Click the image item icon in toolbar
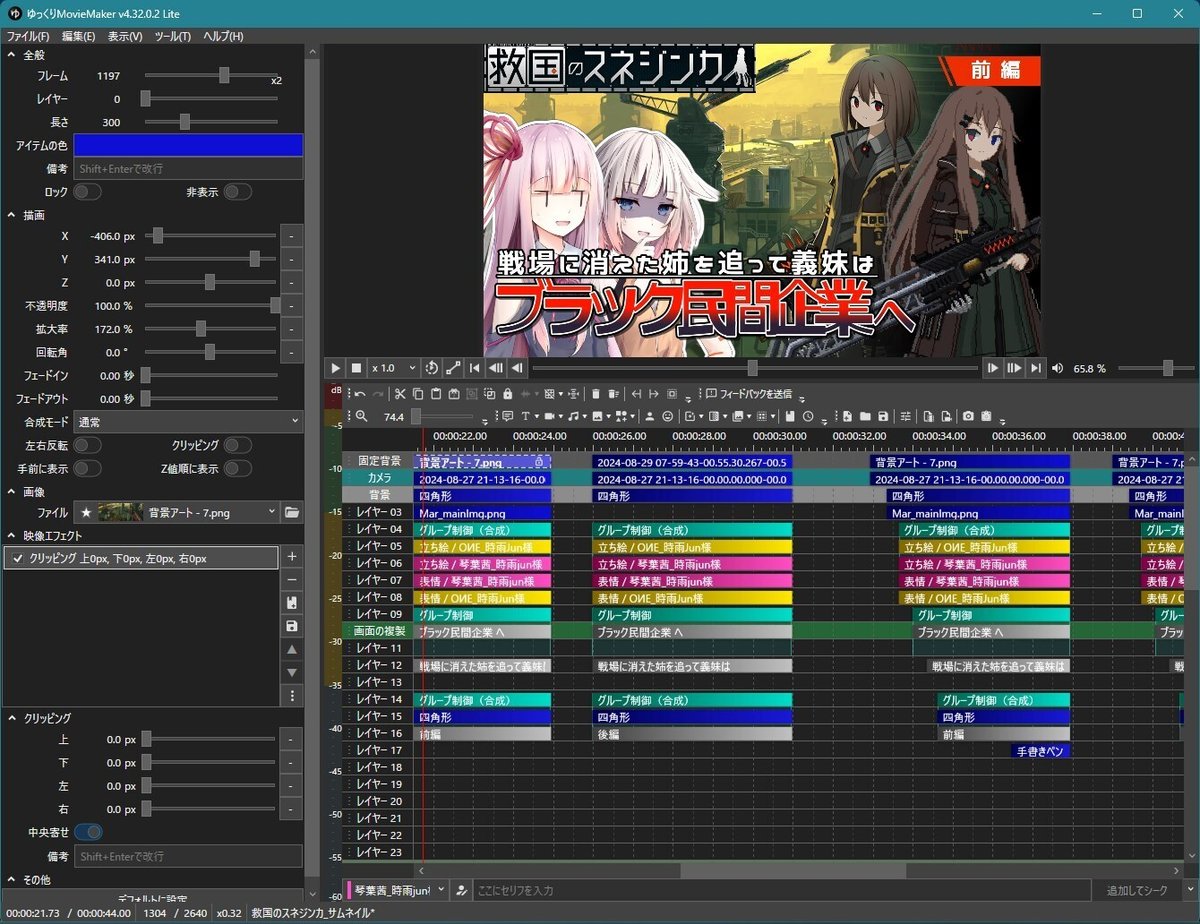The height and width of the screenshot is (924, 1200). coord(597,416)
